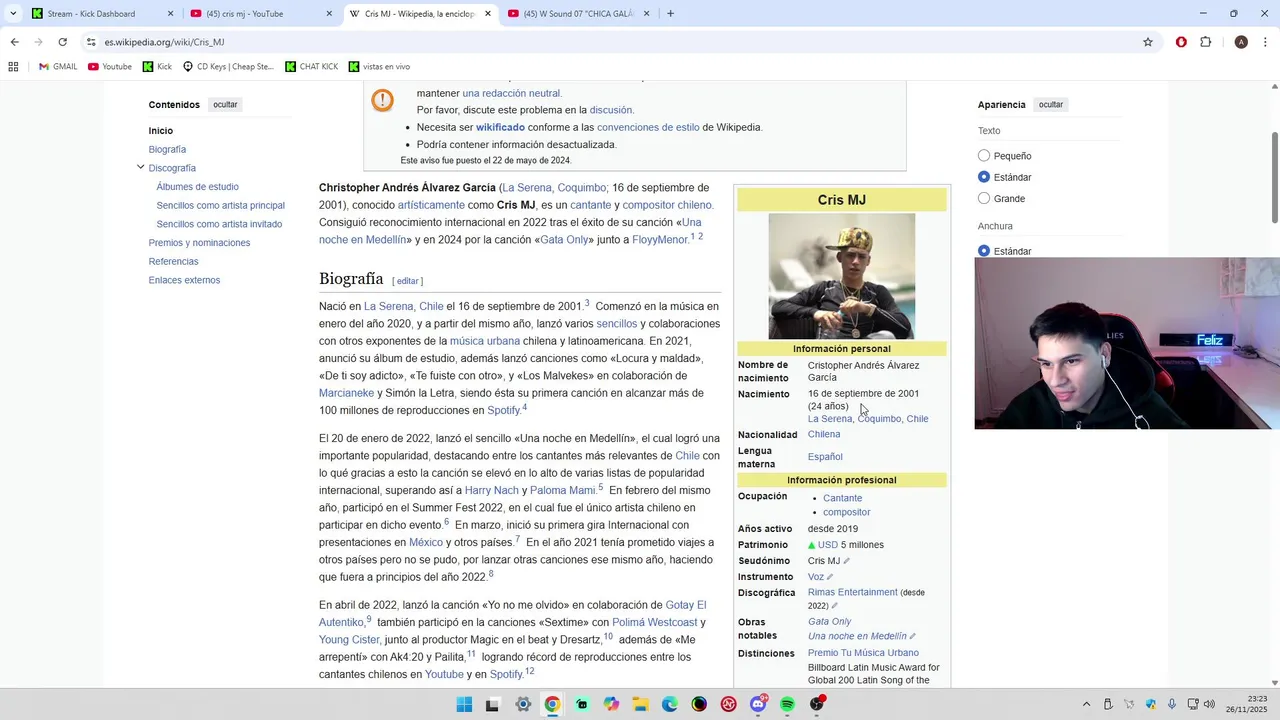Click the microphone icon in system tray
The image size is (1280, 720).
[x=1172, y=704]
